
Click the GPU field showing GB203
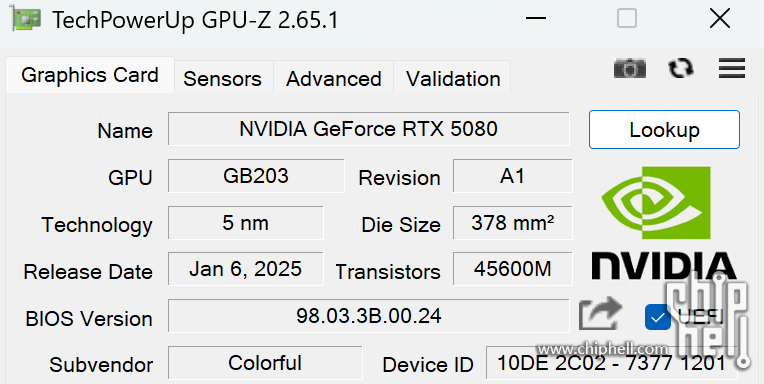[x=256, y=175]
